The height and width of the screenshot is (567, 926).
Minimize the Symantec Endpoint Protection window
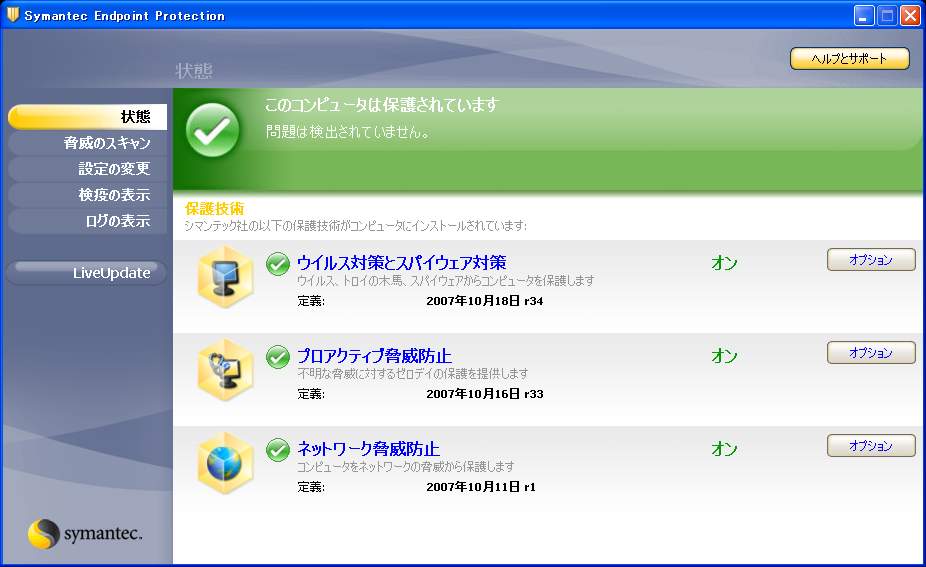[864, 16]
